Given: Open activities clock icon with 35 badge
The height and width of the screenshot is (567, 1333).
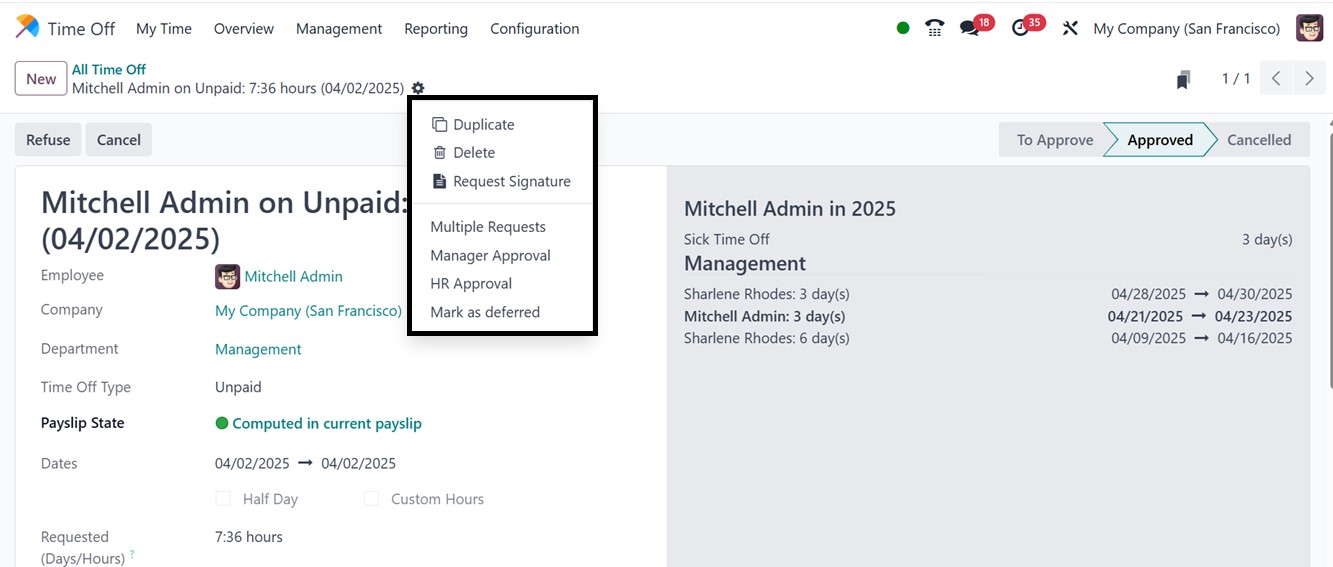Looking at the screenshot, I should [1020, 28].
